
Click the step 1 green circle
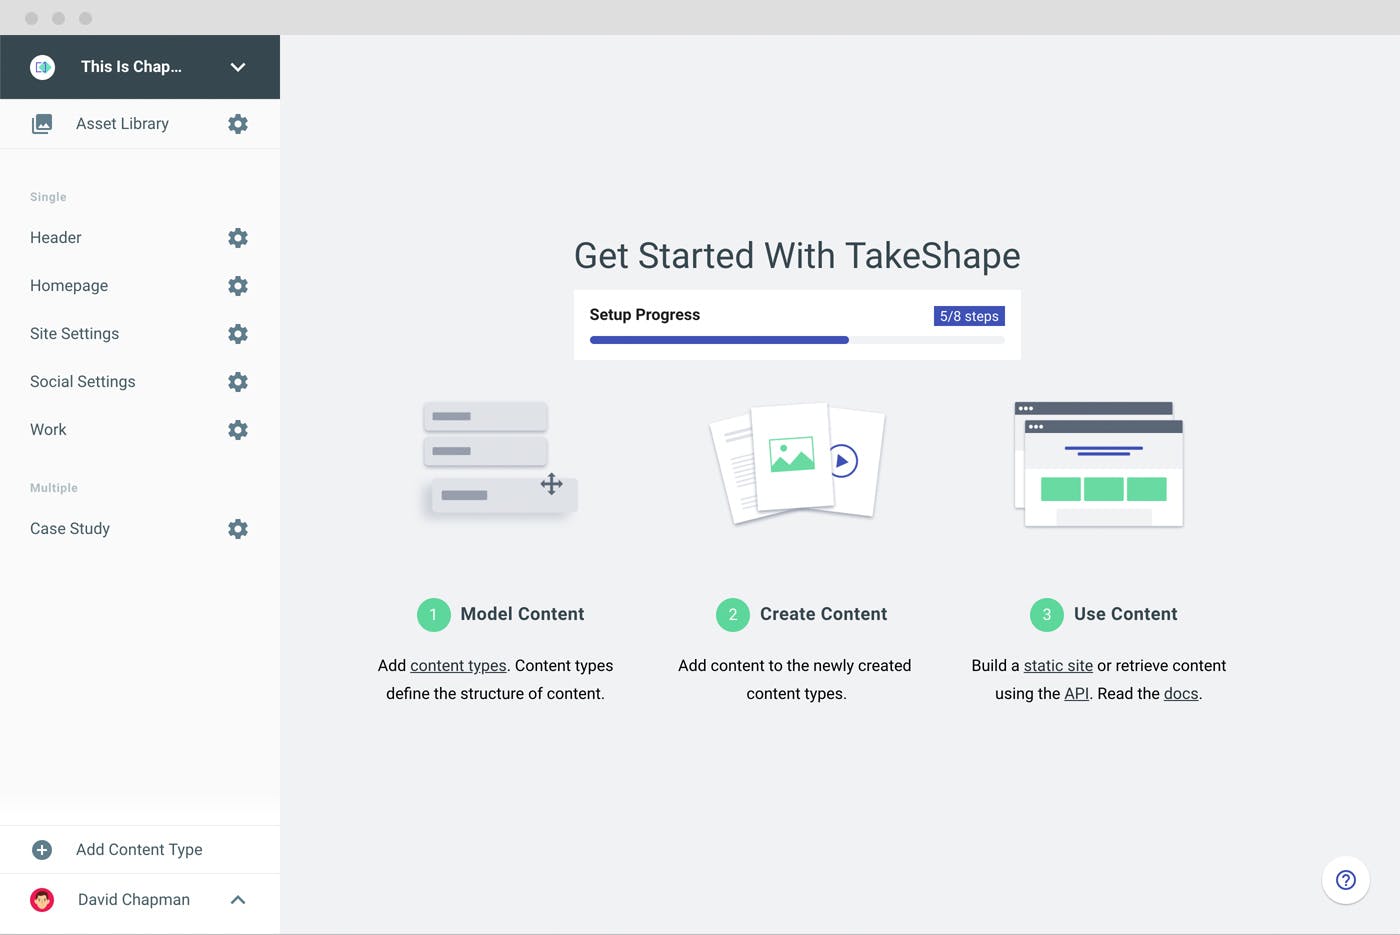[x=433, y=615]
